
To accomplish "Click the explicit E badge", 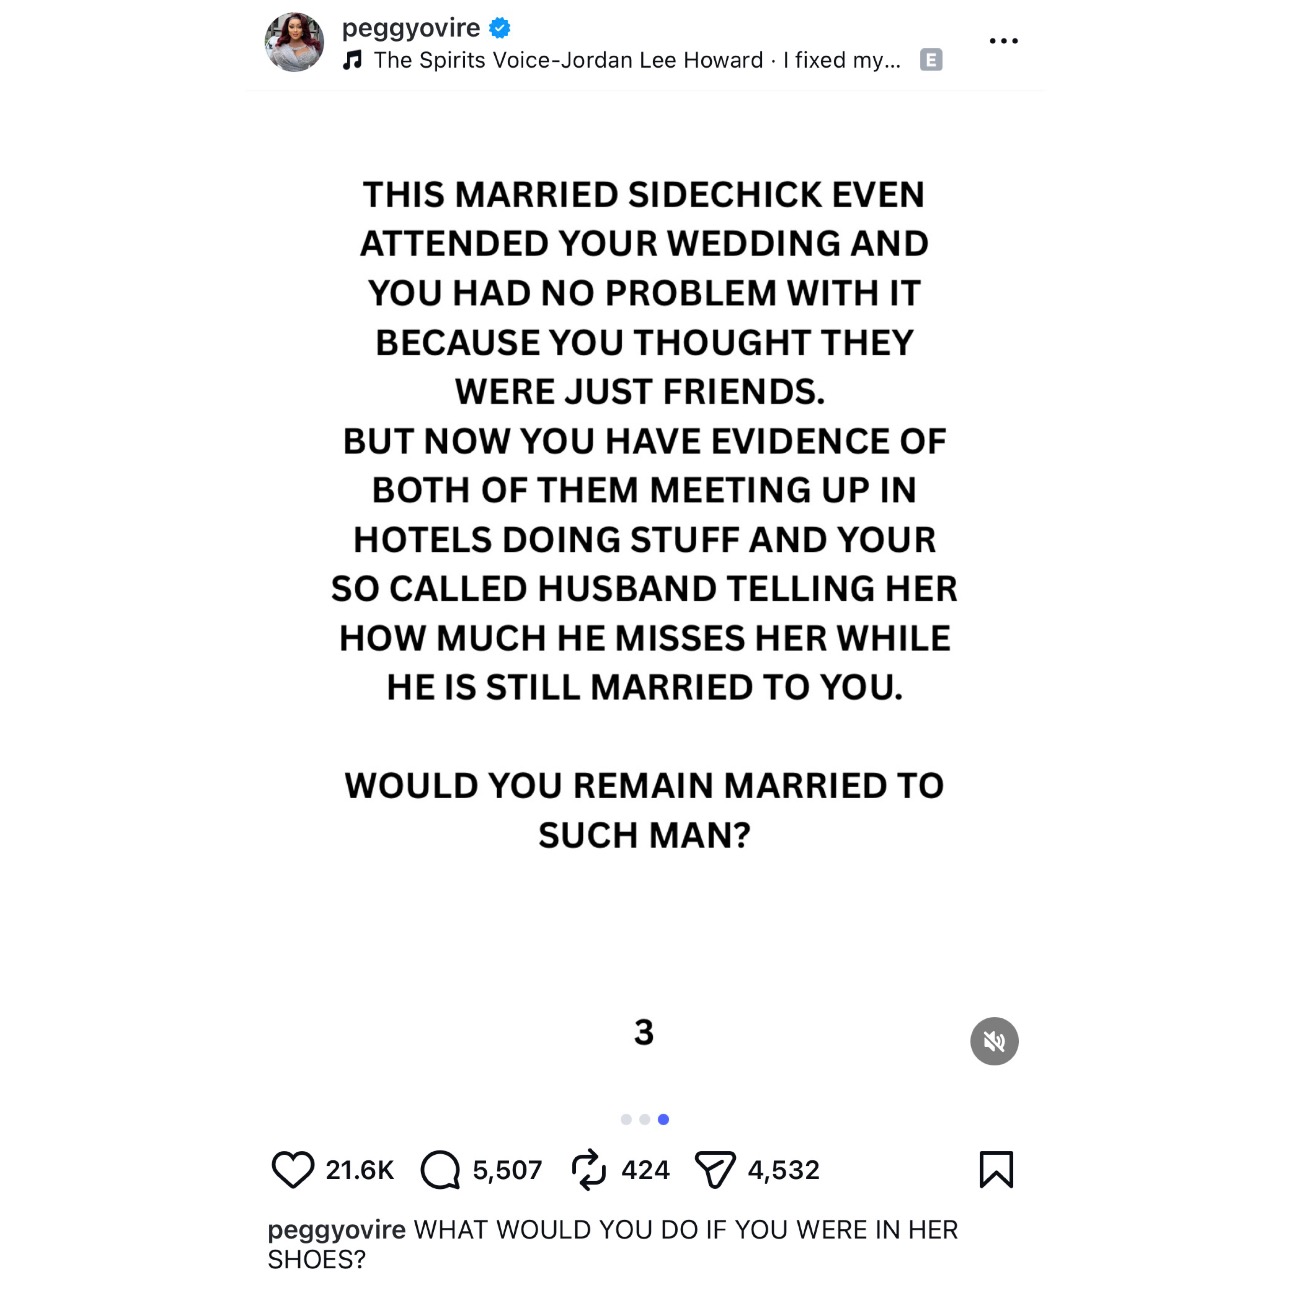I will 931,60.
